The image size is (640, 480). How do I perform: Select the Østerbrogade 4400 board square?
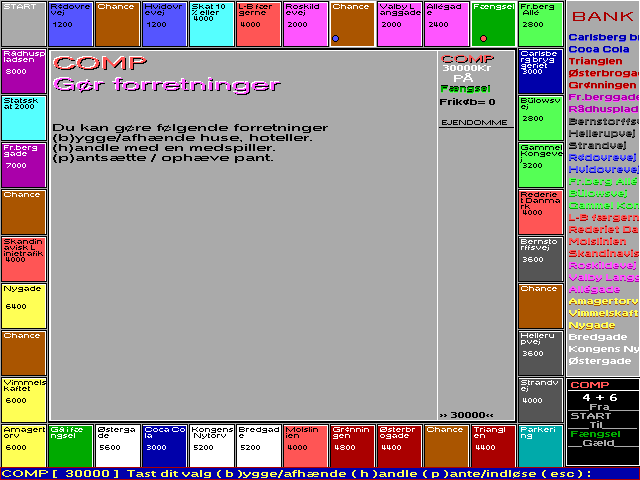399,446
